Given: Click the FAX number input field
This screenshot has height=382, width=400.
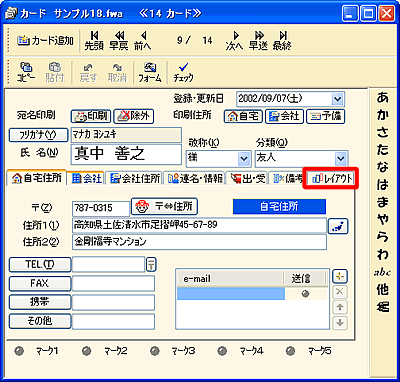Looking at the screenshot, I should coord(113,284).
